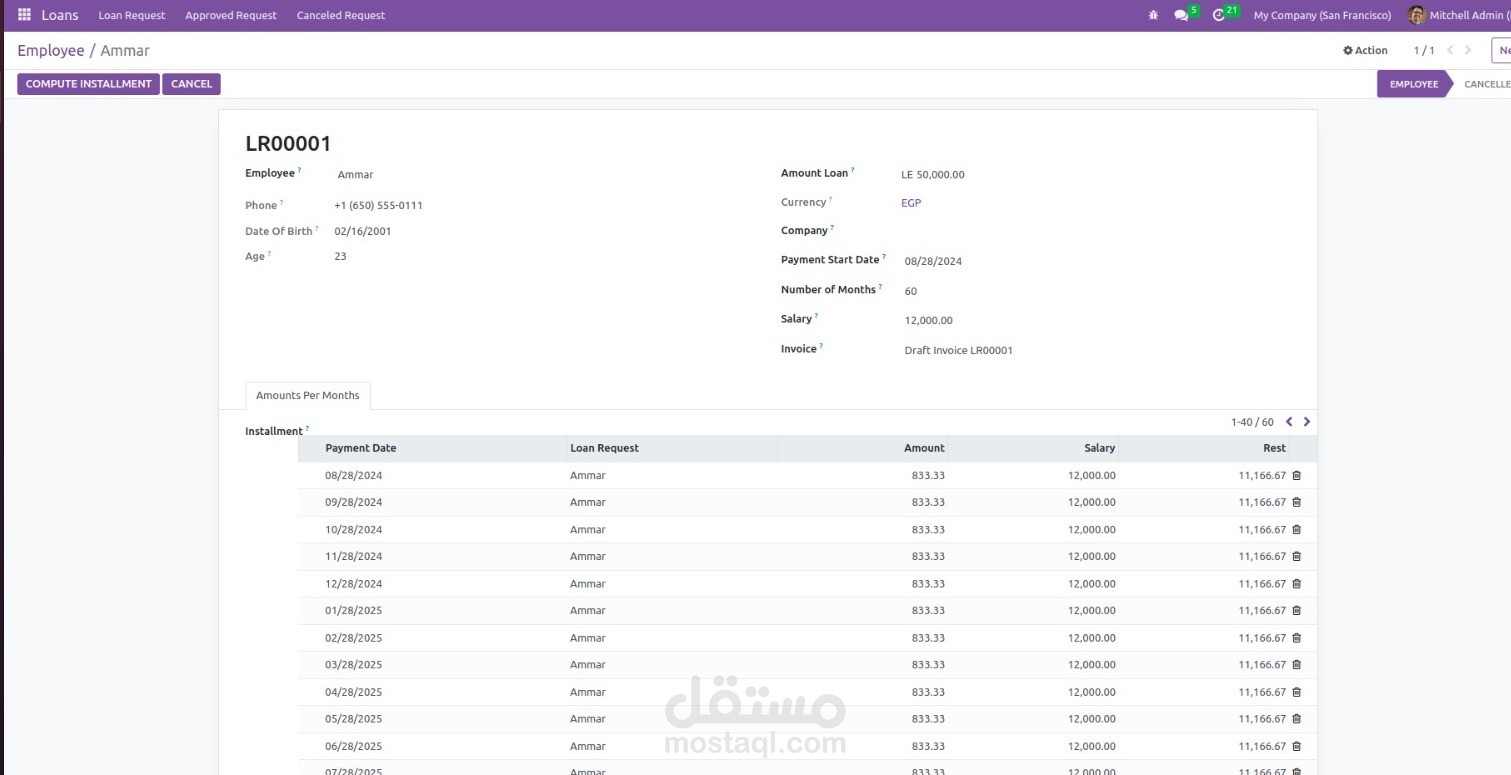Select the Amounts Per Months tab

click(308, 396)
